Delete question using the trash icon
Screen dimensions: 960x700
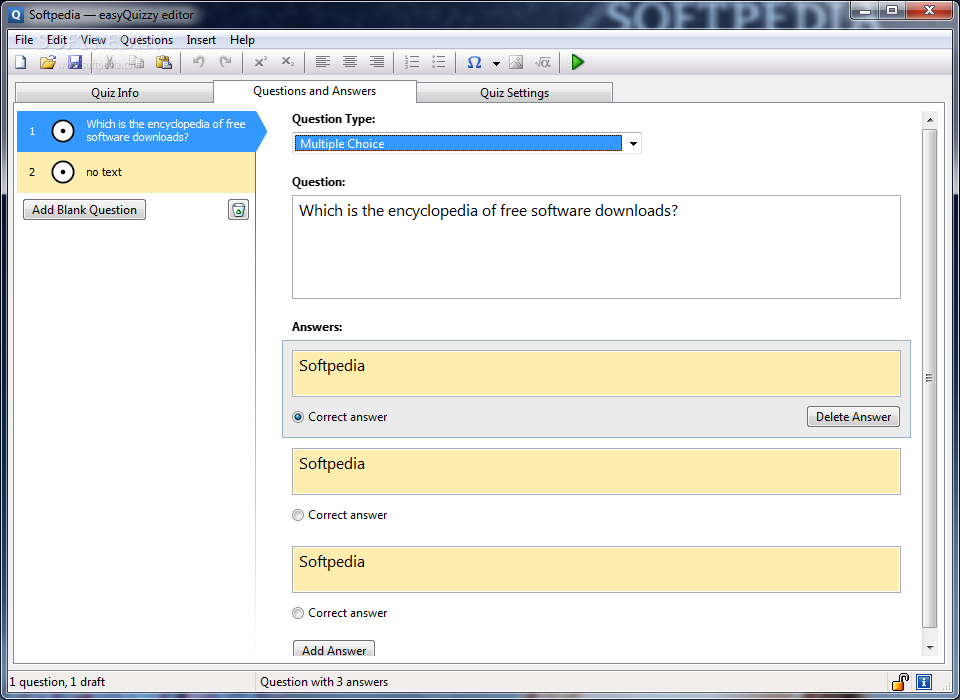(x=238, y=210)
